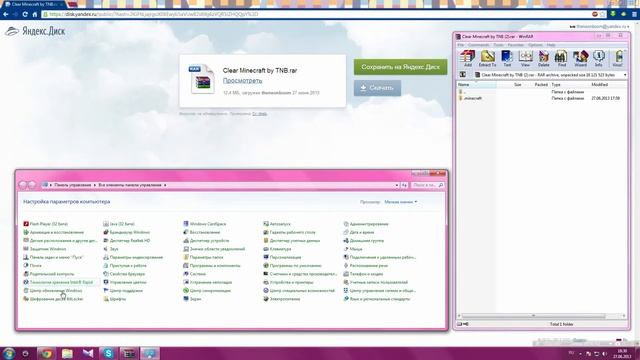Open the Wizard tool in WinRAR

580,58
